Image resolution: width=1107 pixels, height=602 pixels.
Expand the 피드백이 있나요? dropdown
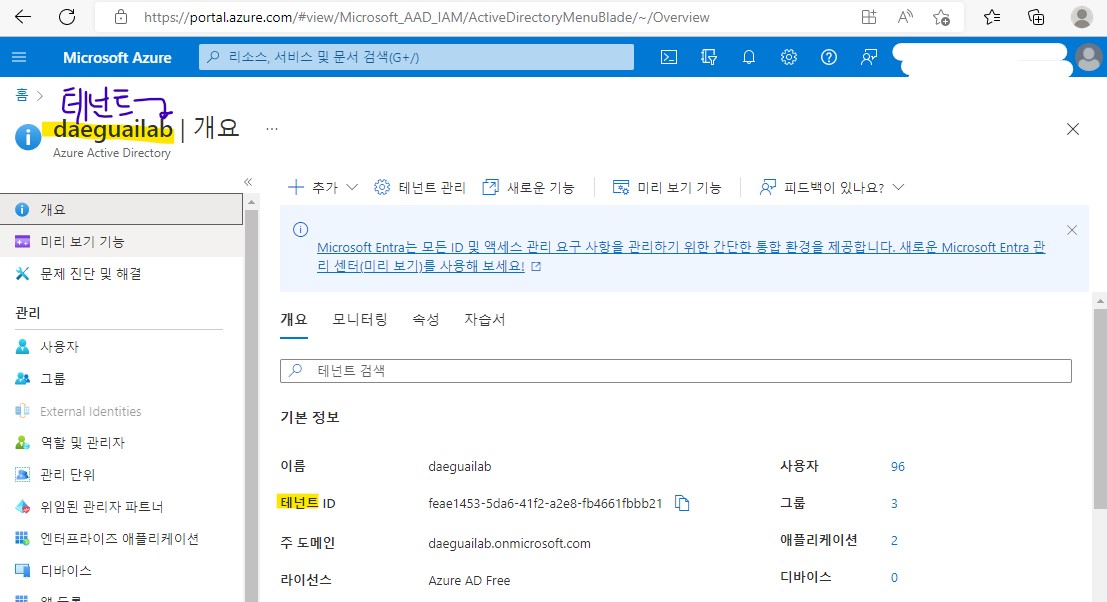(832, 187)
